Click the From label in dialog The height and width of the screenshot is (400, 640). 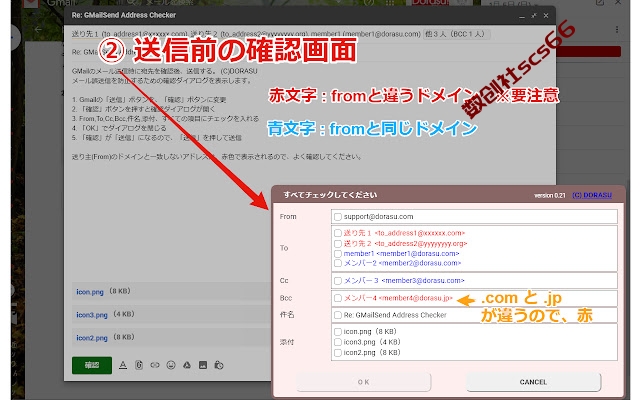288,217
